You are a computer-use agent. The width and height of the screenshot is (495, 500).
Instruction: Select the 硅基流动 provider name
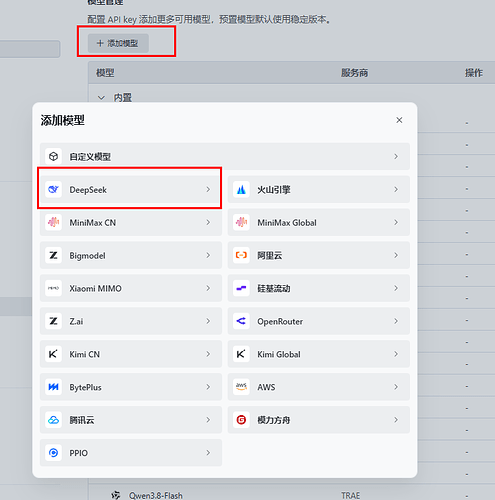[x=274, y=288]
